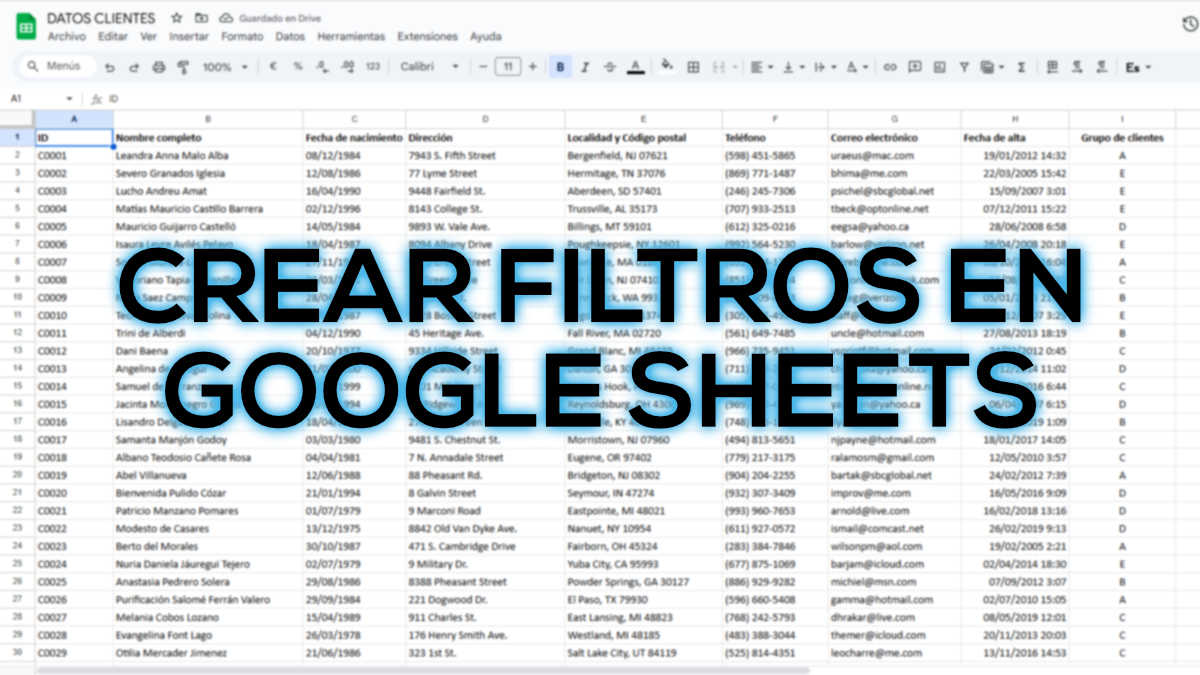Viewport: 1200px width, 675px height.
Task: Open the 100% zoom dropdown
Action: (225, 67)
